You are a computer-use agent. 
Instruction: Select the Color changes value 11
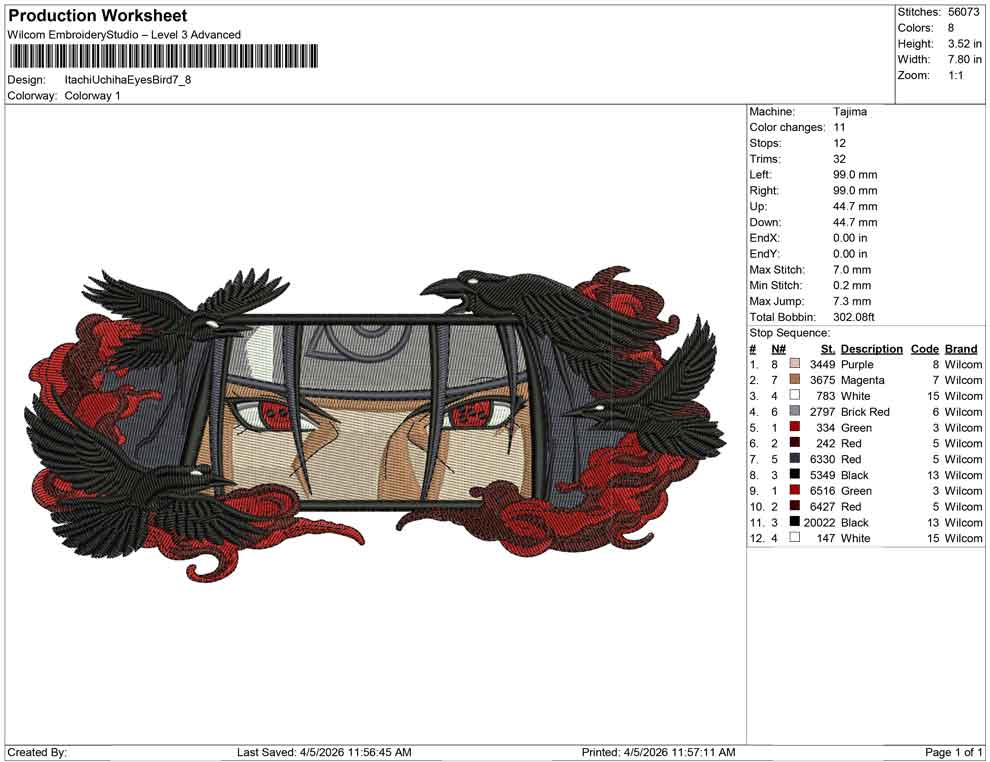tap(839, 128)
